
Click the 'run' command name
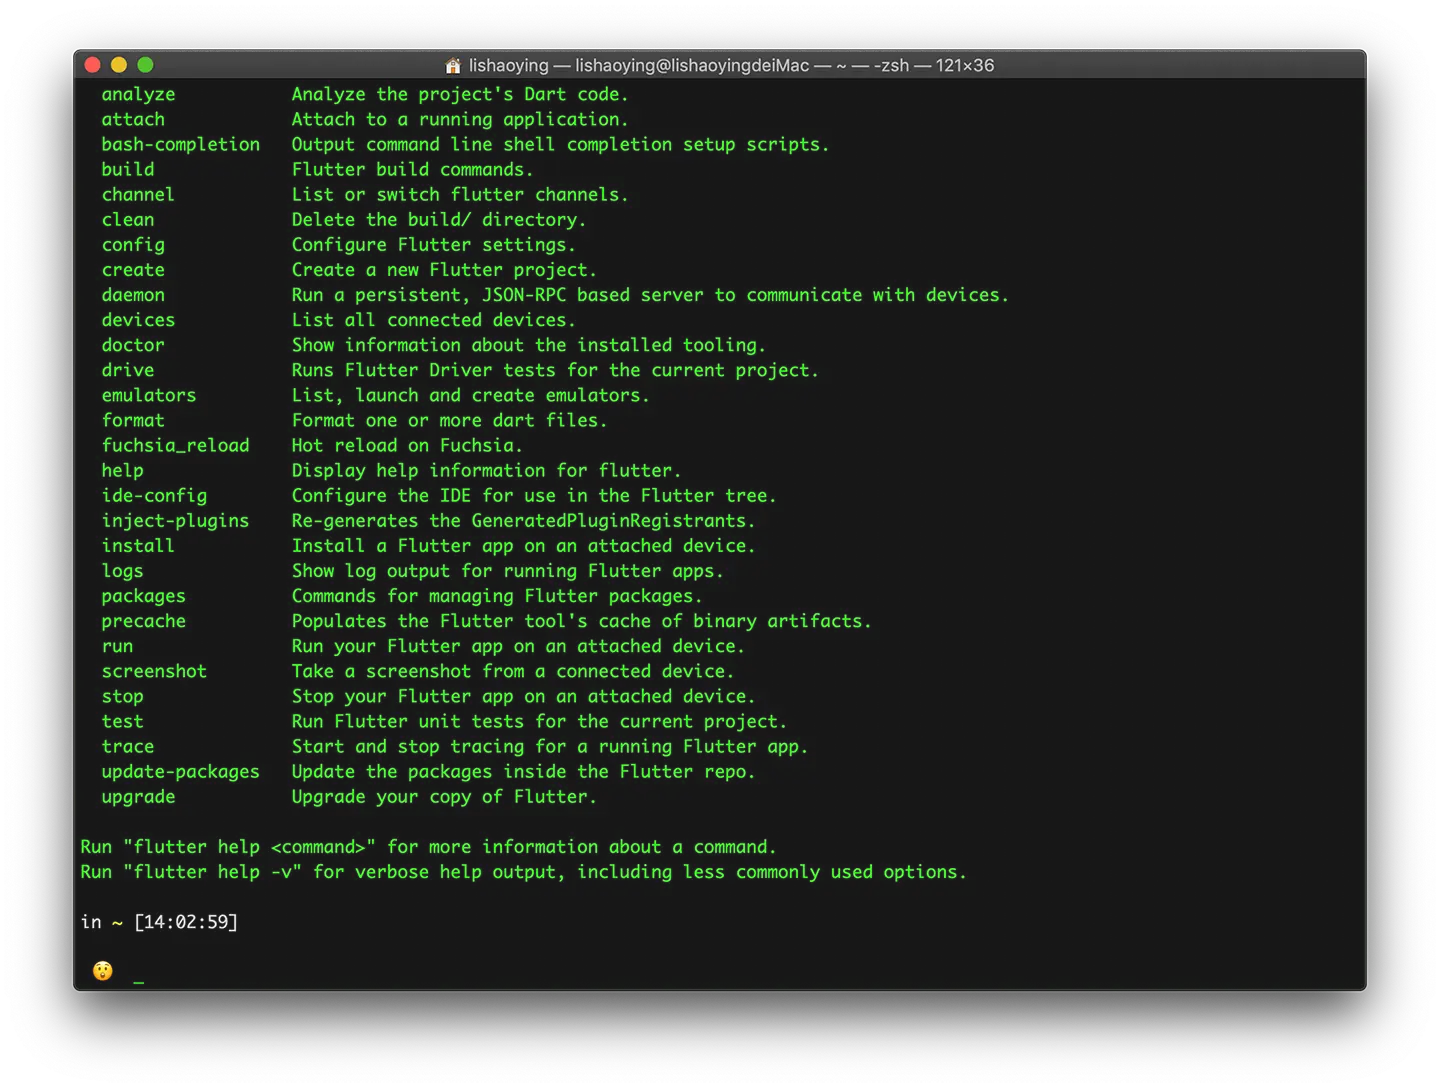(x=117, y=646)
